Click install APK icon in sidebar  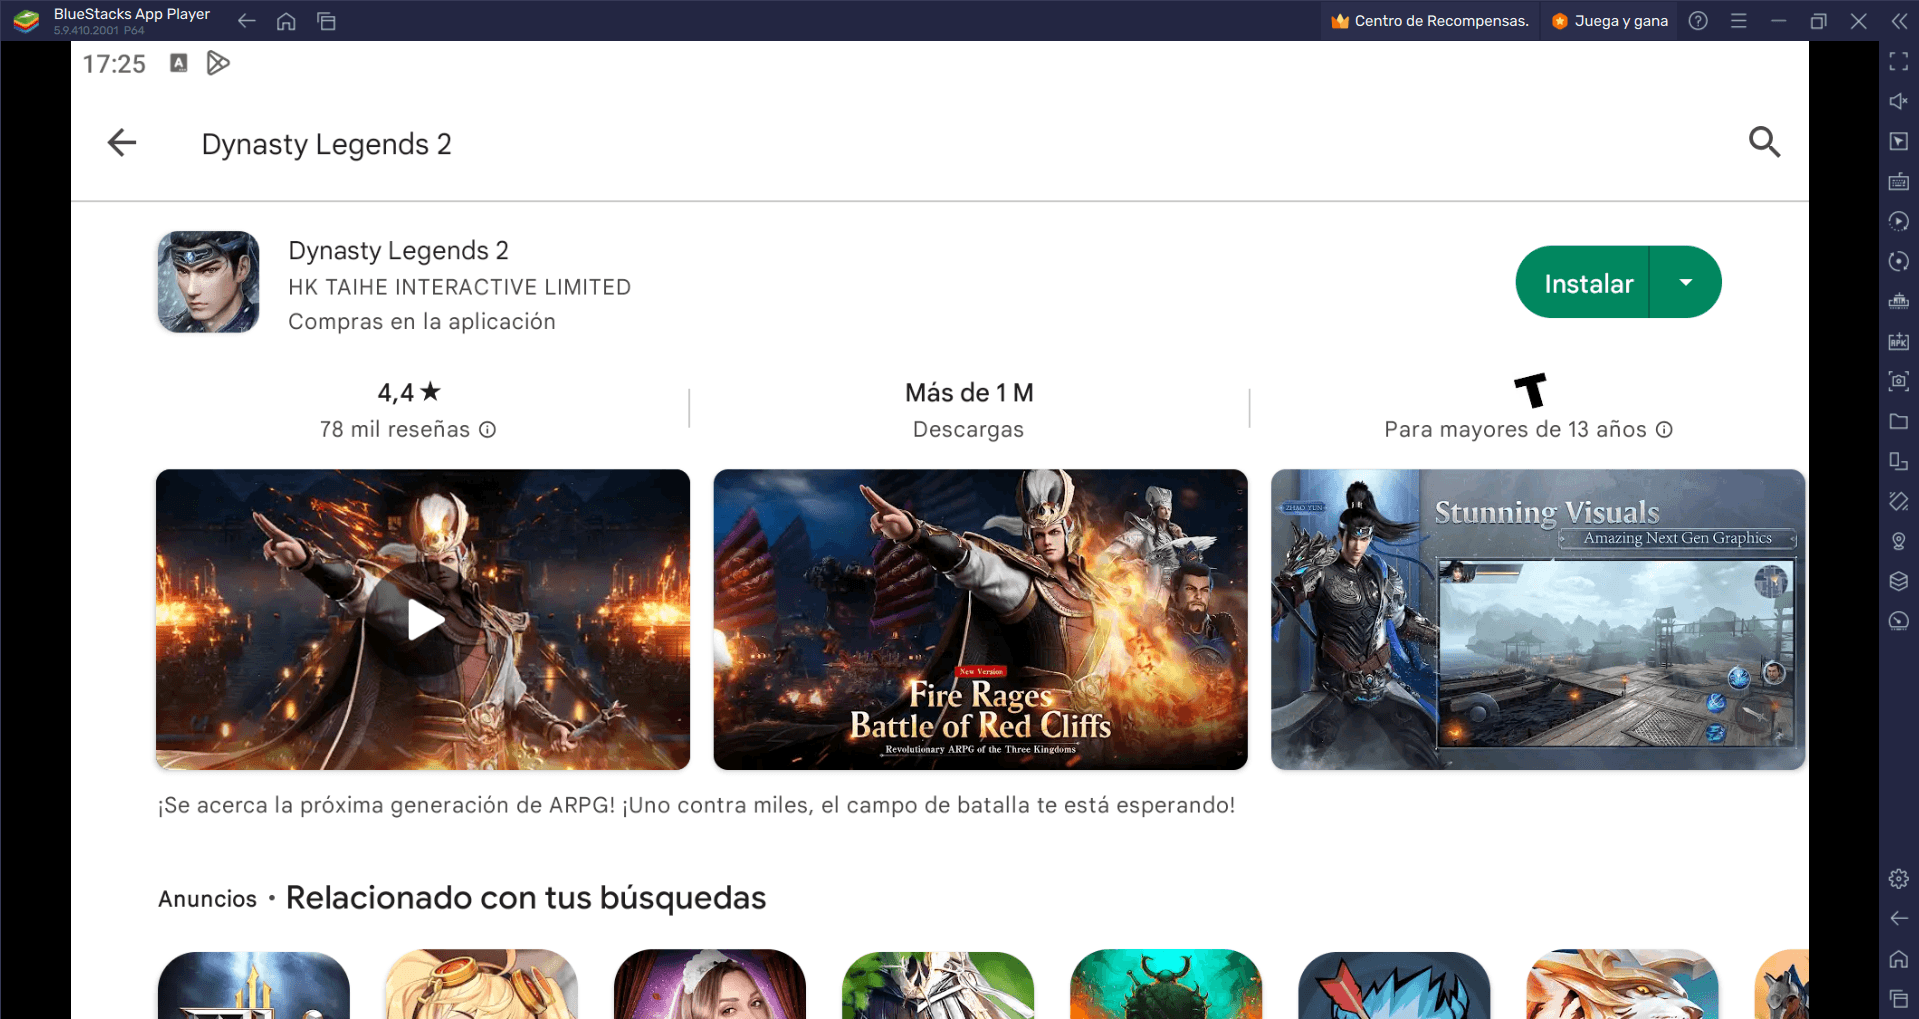[1899, 342]
